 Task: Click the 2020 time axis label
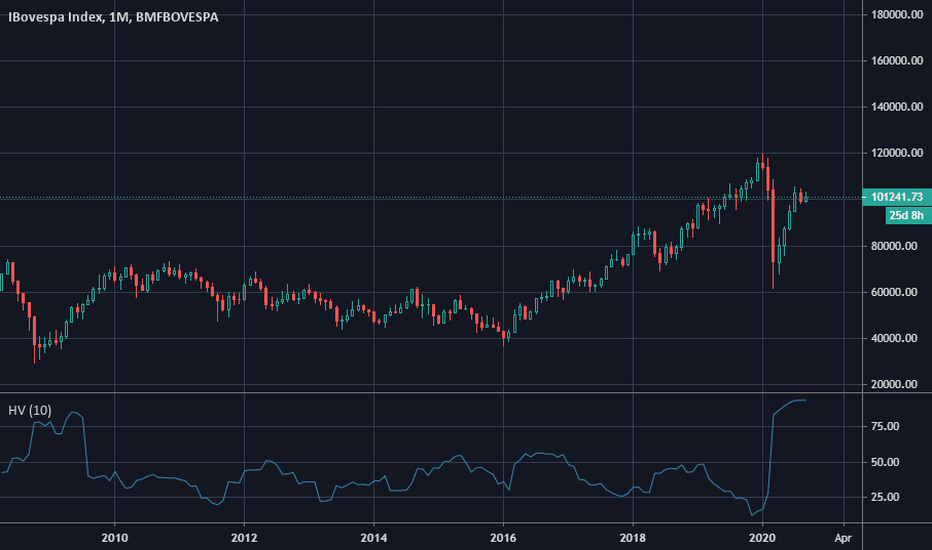point(763,538)
